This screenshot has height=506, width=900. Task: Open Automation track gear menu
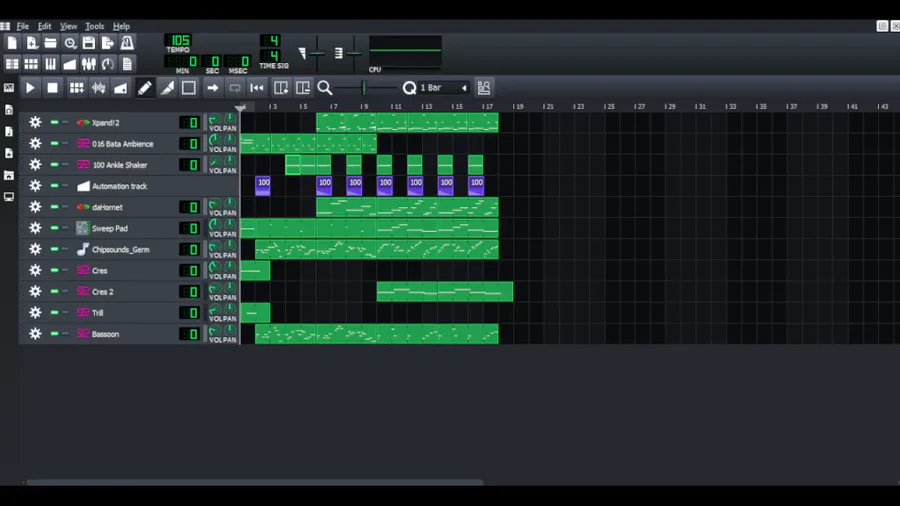35,186
